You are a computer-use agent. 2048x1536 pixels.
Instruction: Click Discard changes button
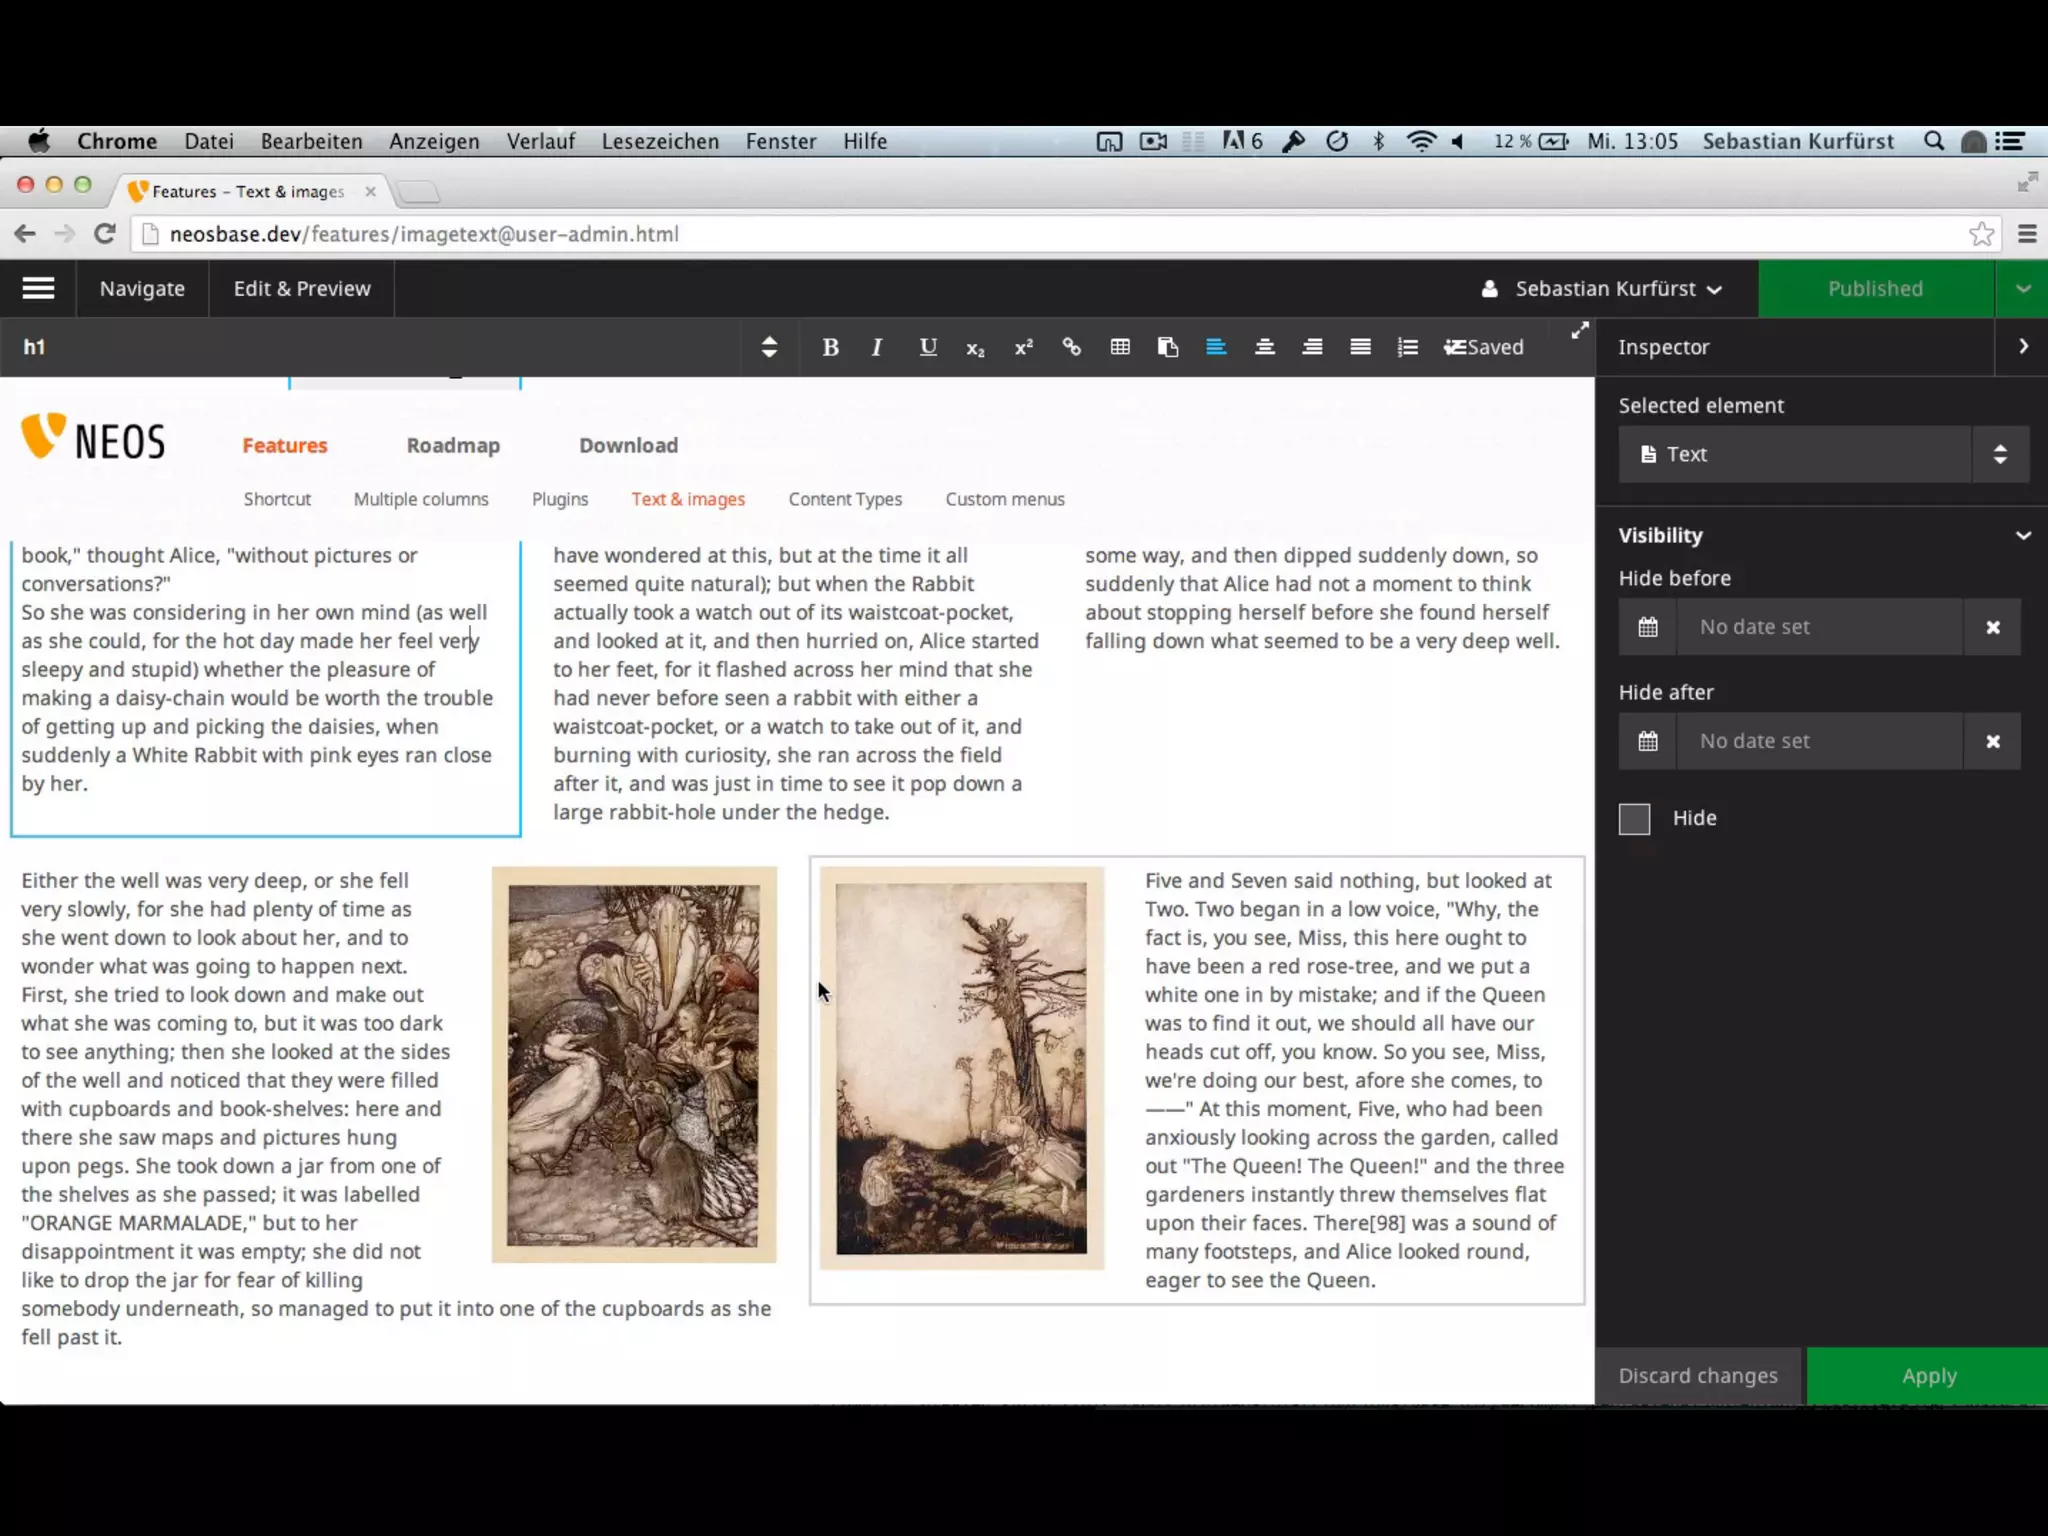(1698, 1376)
